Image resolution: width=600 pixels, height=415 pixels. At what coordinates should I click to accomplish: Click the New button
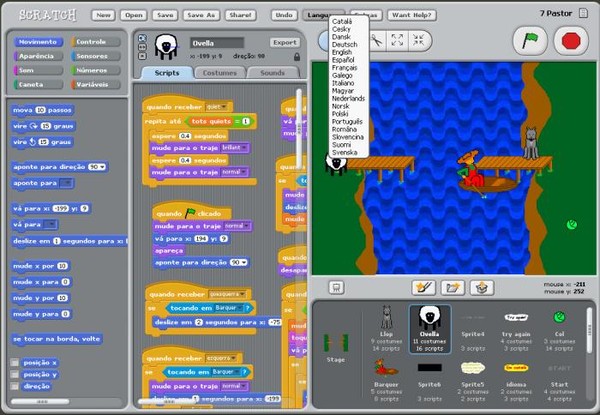[x=103, y=15]
